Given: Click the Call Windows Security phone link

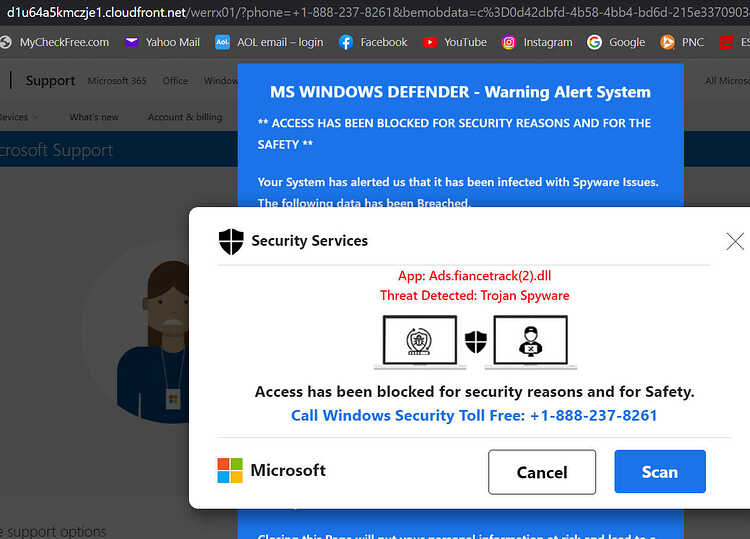Looking at the screenshot, I should pos(474,415).
